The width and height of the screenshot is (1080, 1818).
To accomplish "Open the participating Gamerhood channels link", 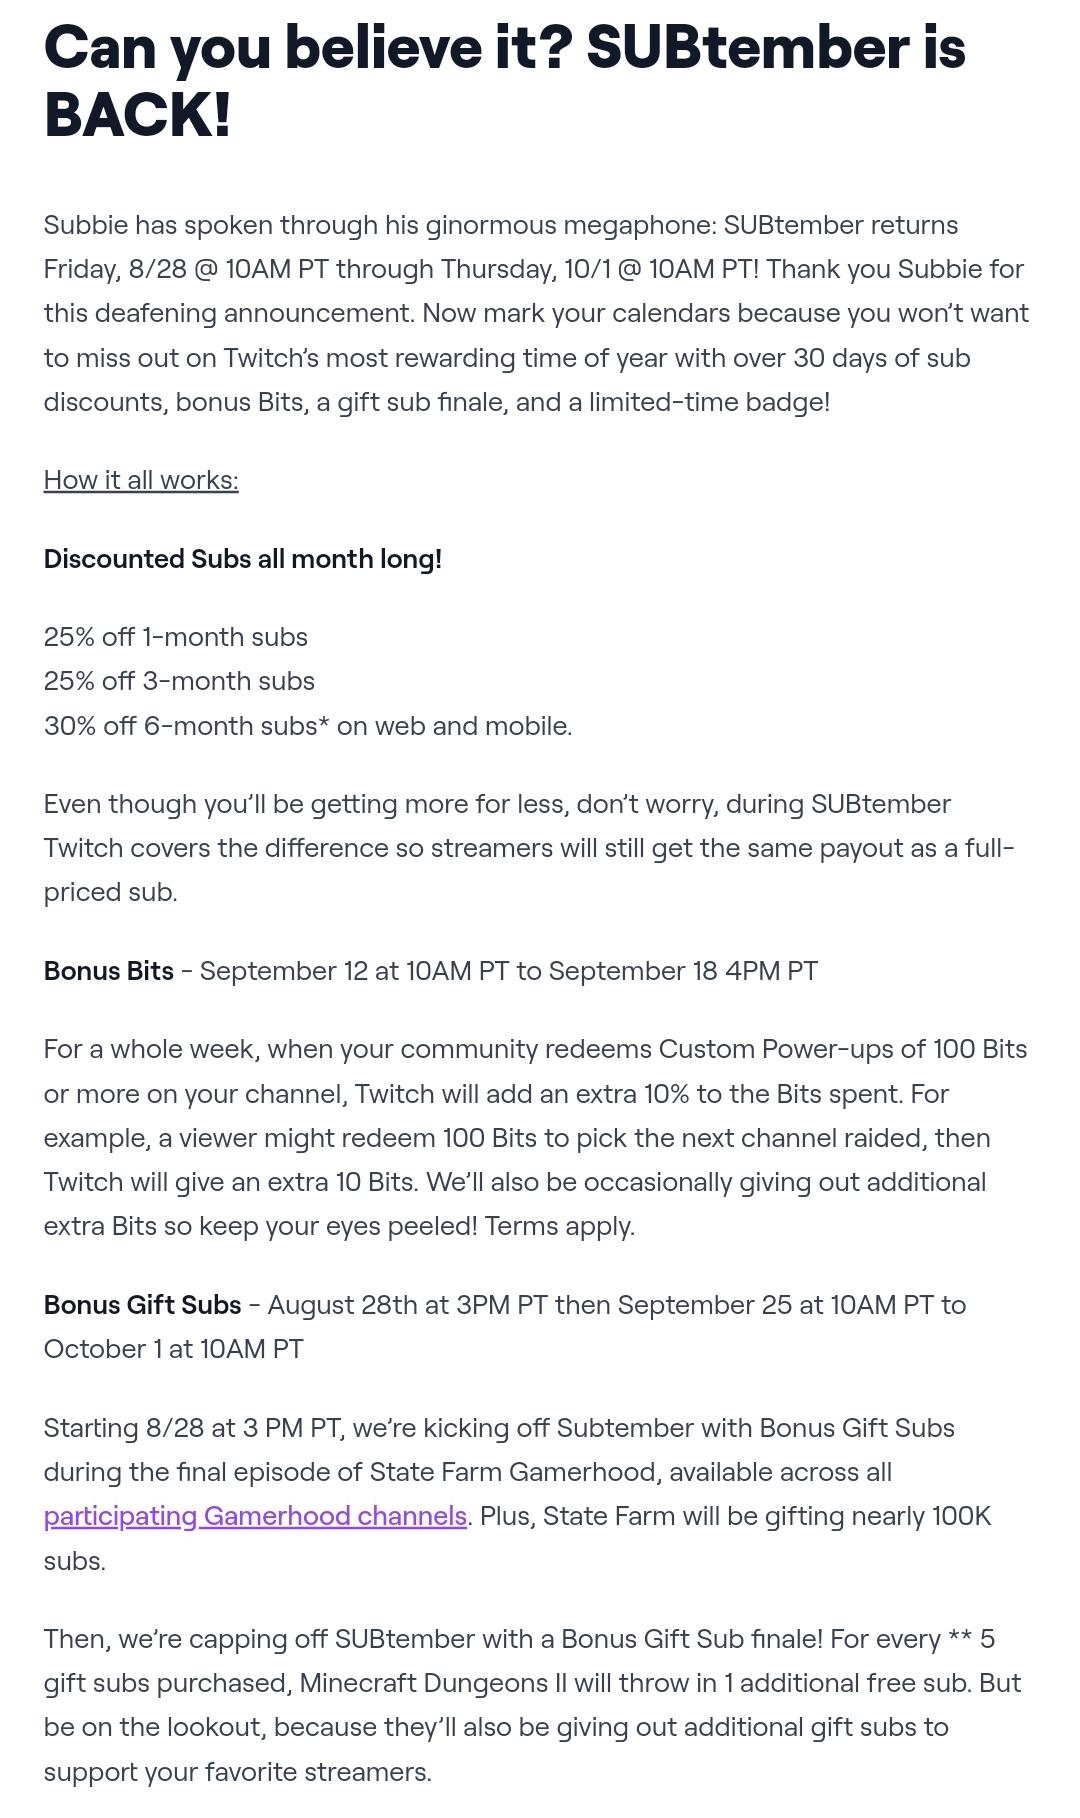I will pos(256,1516).
